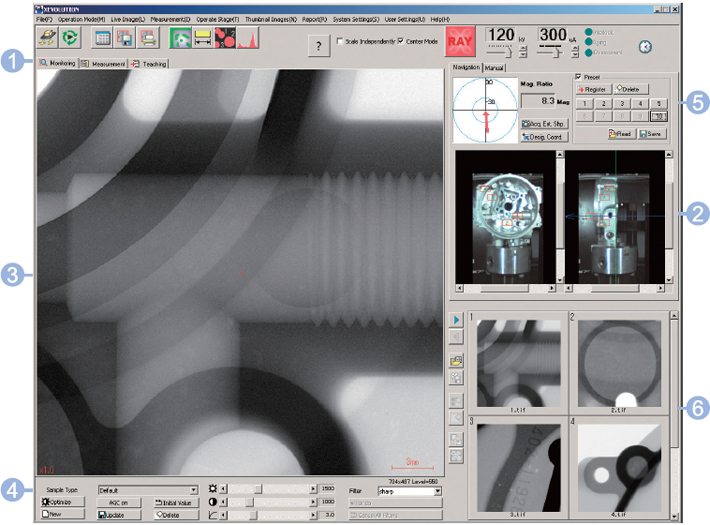Click the print icon in the toolbar
The height and width of the screenshot is (525, 710).
tap(148, 39)
